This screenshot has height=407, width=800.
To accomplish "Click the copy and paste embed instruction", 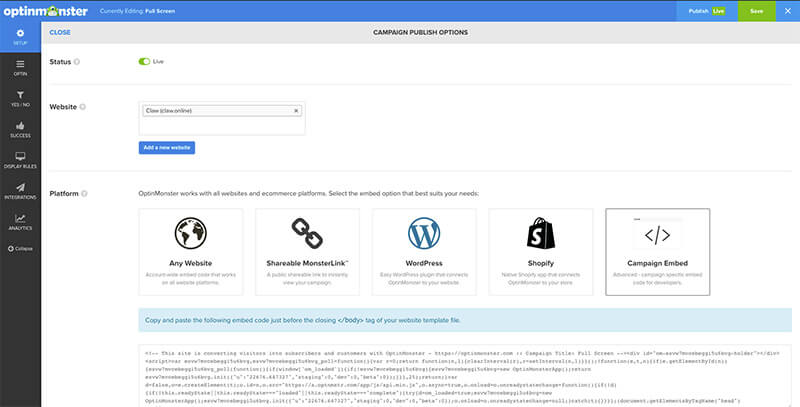I will [303, 320].
